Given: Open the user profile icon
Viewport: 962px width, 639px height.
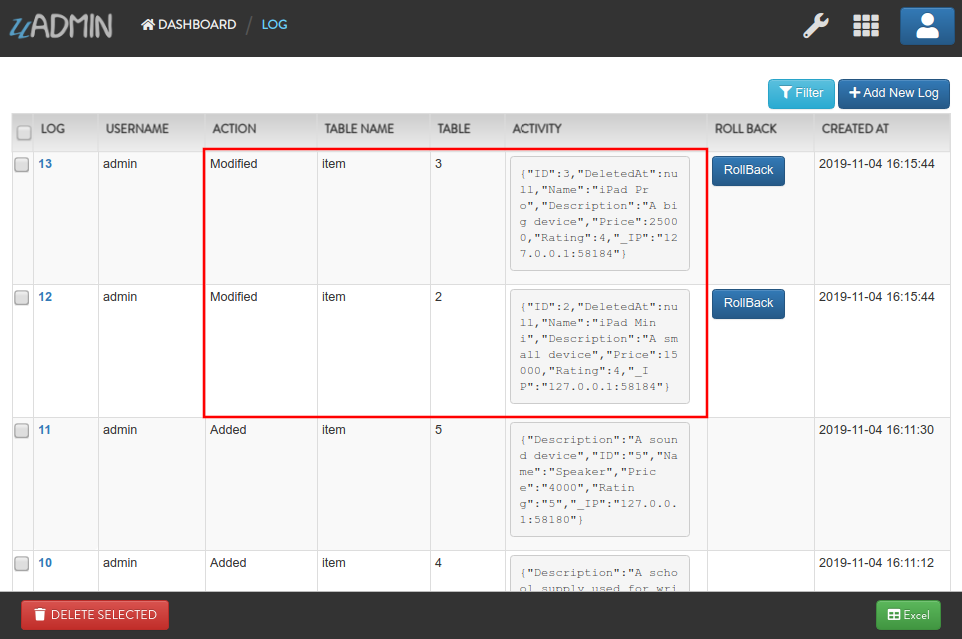Looking at the screenshot, I should [x=927, y=26].
